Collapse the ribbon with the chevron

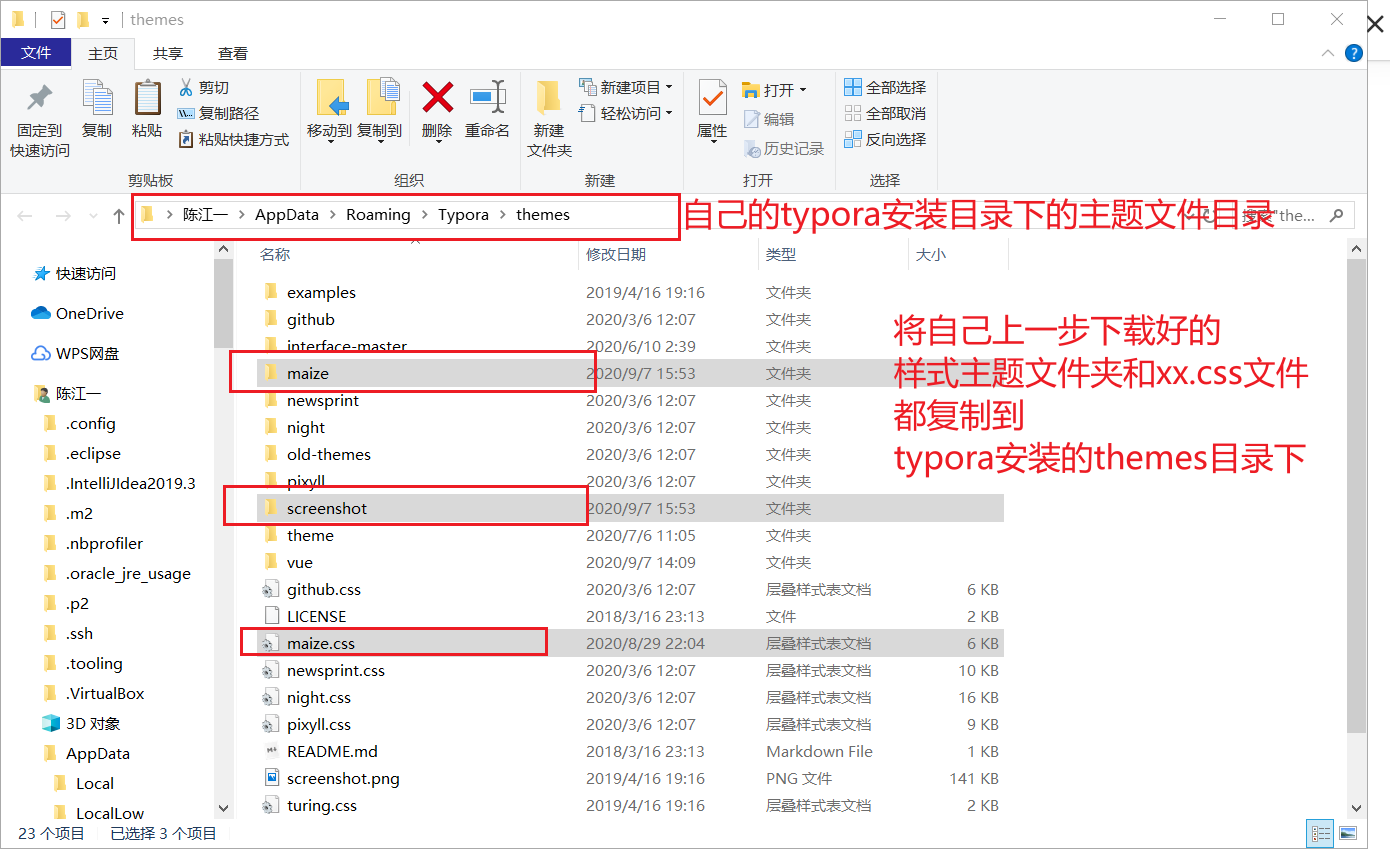[1327, 53]
